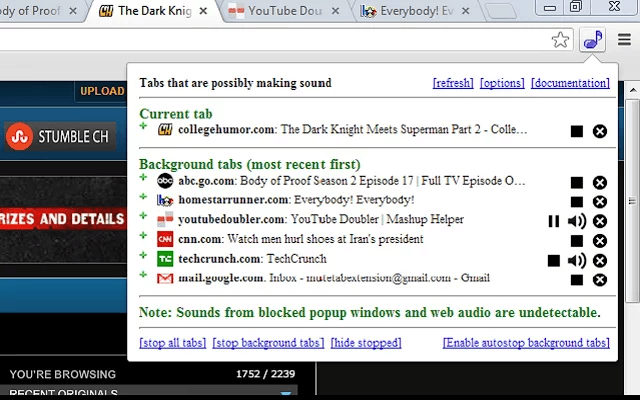
Task: Stop the techcrunch.com tab sound
Action: tap(554, 260)
